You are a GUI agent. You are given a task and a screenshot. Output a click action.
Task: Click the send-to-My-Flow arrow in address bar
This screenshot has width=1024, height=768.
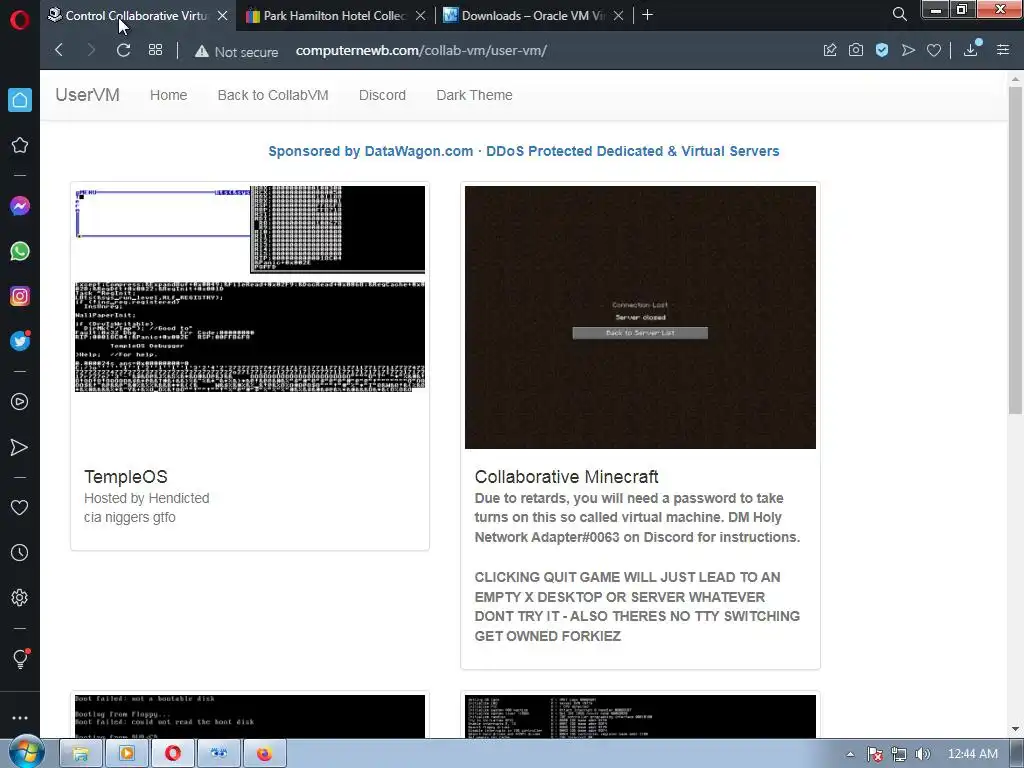pos(908,50)
